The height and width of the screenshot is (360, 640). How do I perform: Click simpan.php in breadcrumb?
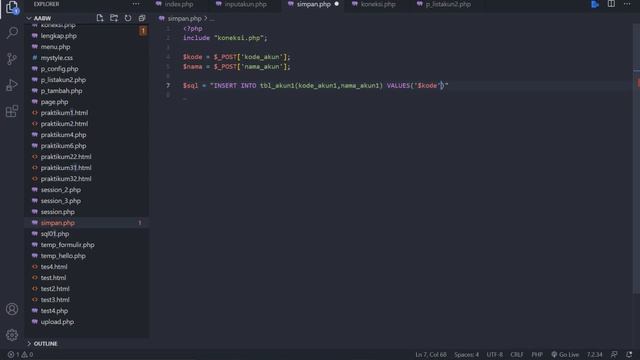coord(184,18)
